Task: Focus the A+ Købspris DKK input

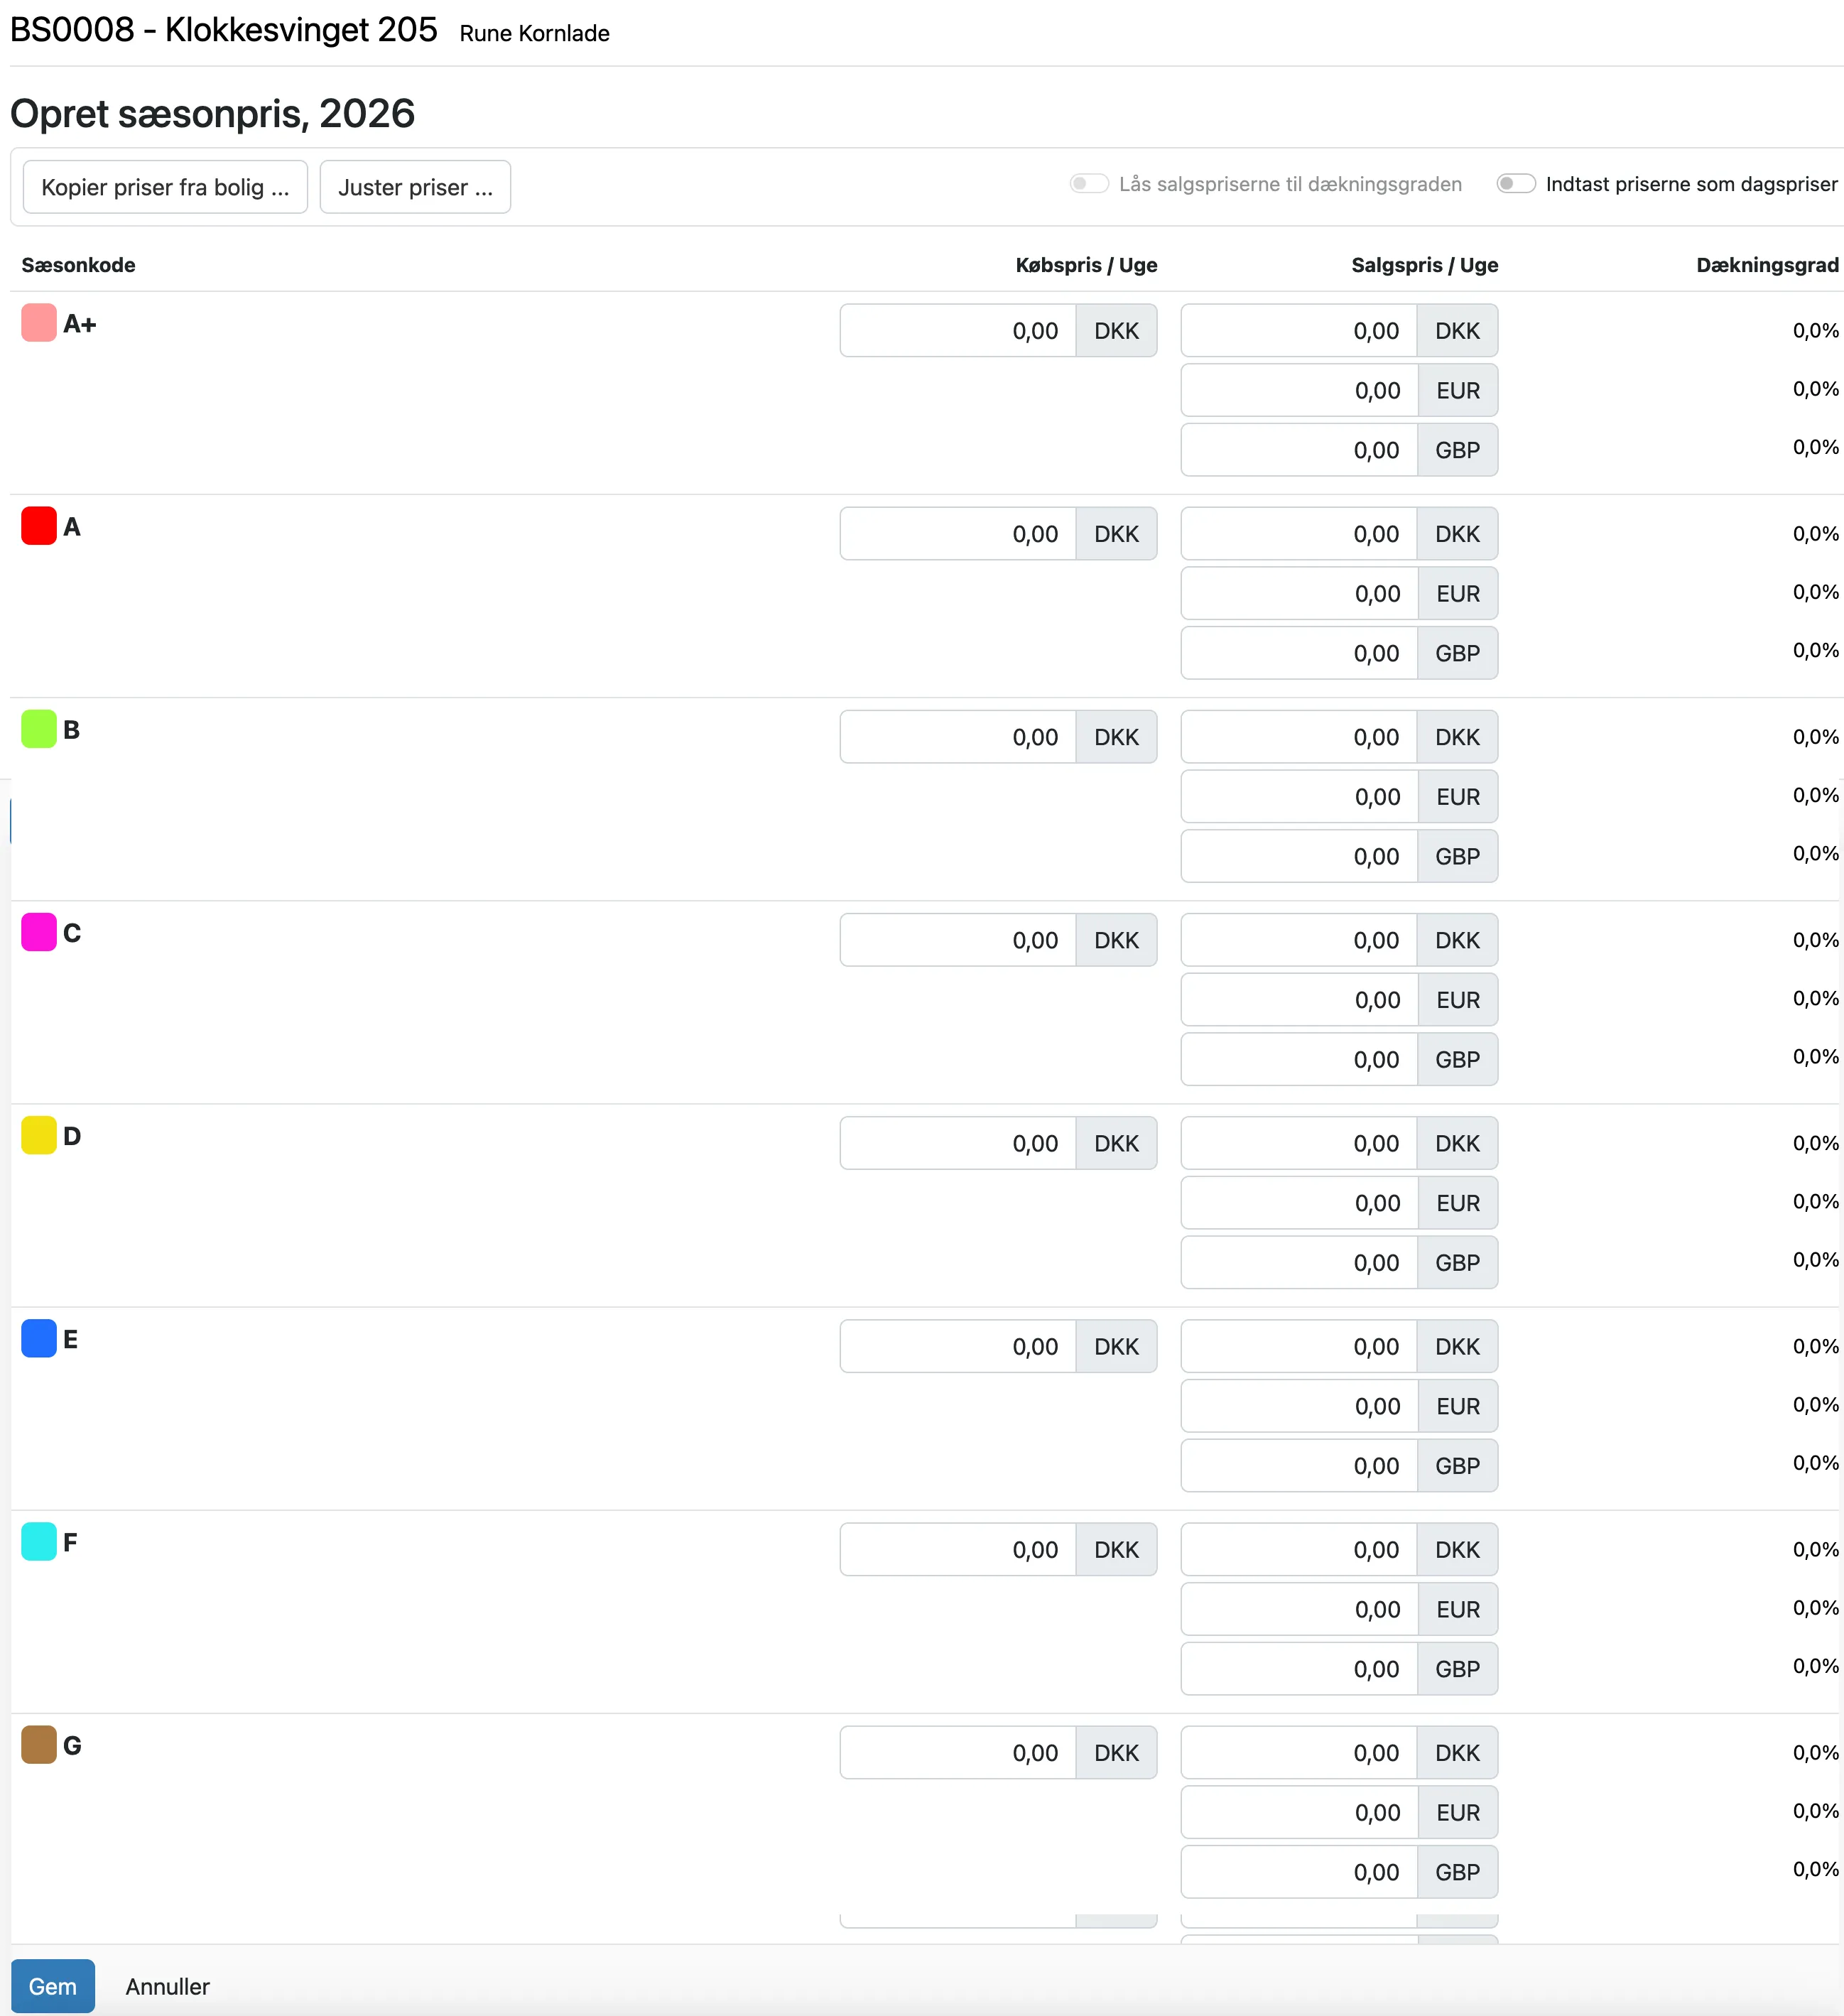Action: [x=957, y=331]
